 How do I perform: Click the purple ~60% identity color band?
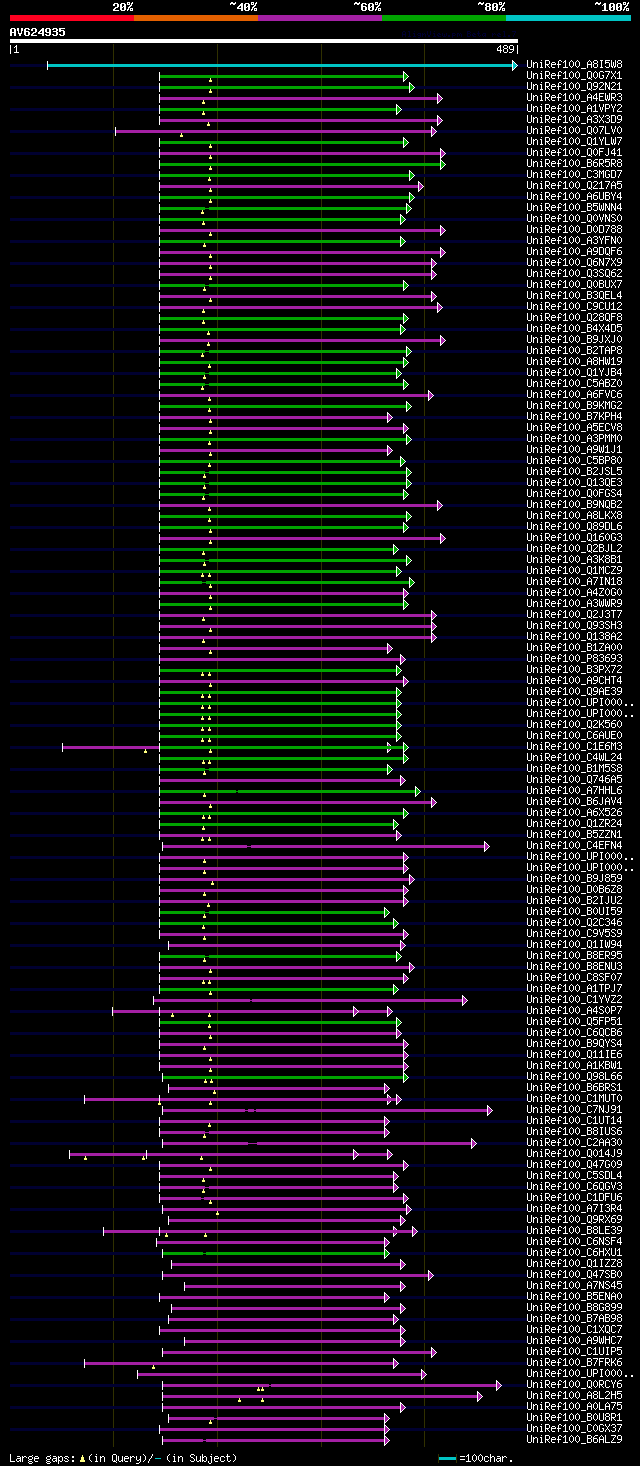click(320, 17)
